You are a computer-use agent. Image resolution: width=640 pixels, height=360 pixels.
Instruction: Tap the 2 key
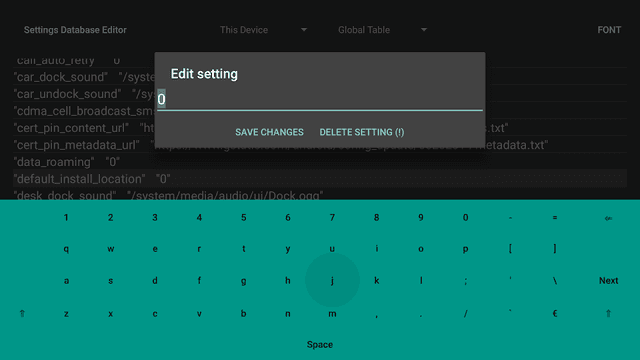click(x=111, y=218)
